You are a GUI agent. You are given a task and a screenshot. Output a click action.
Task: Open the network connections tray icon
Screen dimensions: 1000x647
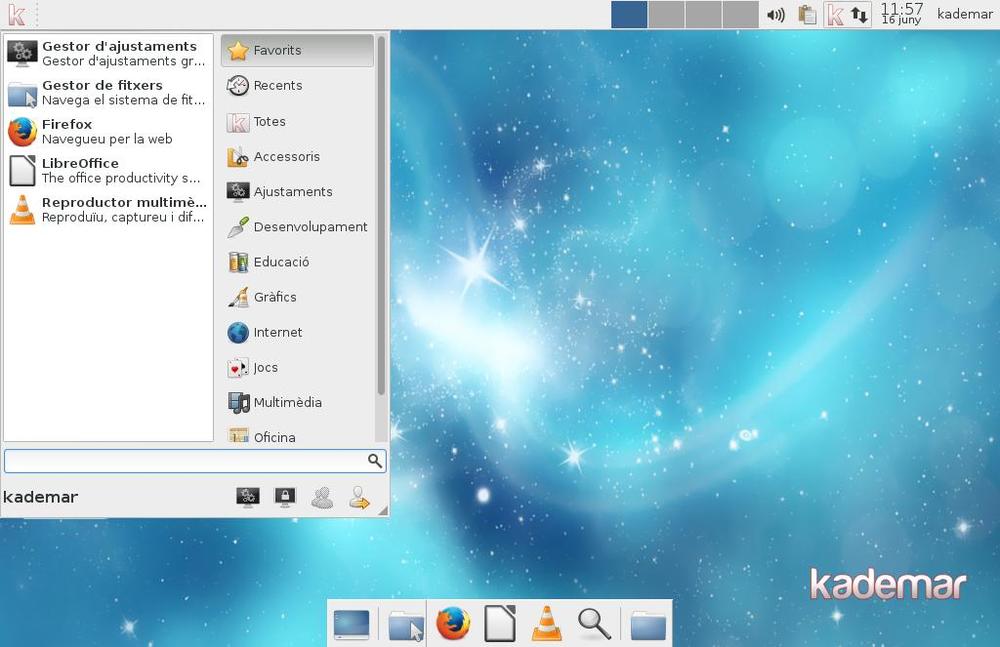pos(859,14)
